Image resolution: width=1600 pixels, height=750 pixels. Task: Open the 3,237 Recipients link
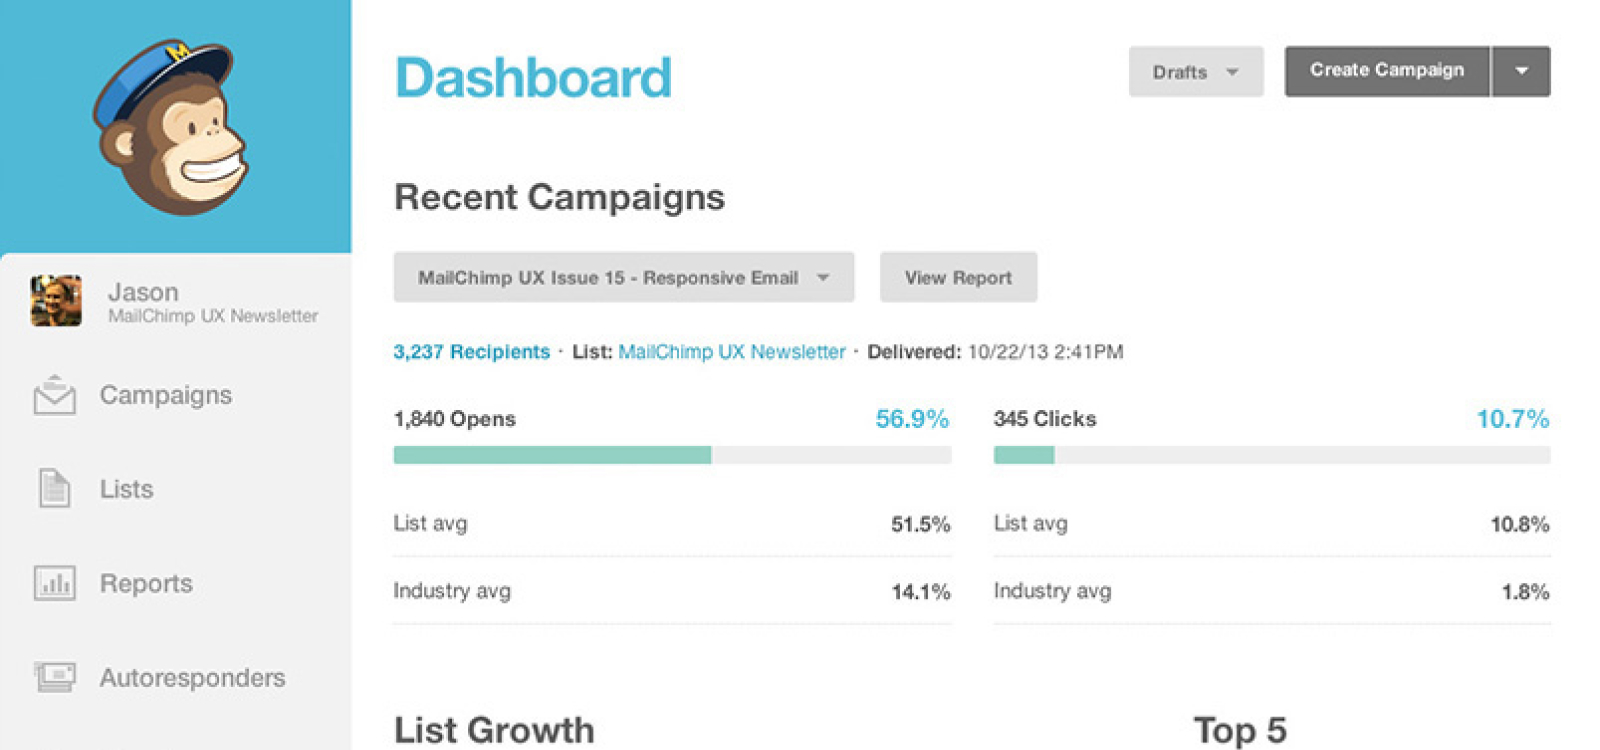pyautogui.click(x=471, y=352)
